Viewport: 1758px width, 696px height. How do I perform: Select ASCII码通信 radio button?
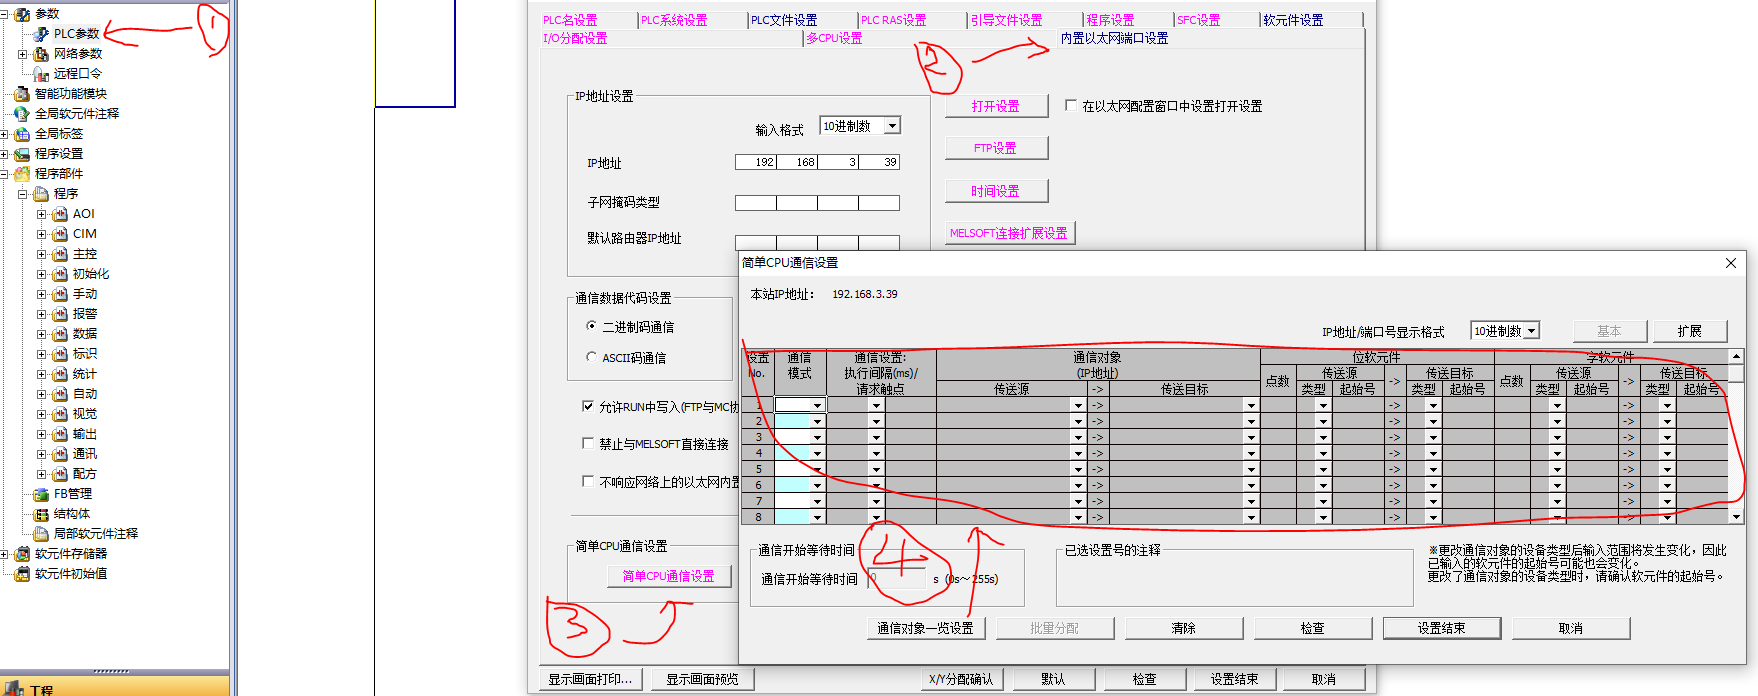pyautogui.click(x=591, y=357)
